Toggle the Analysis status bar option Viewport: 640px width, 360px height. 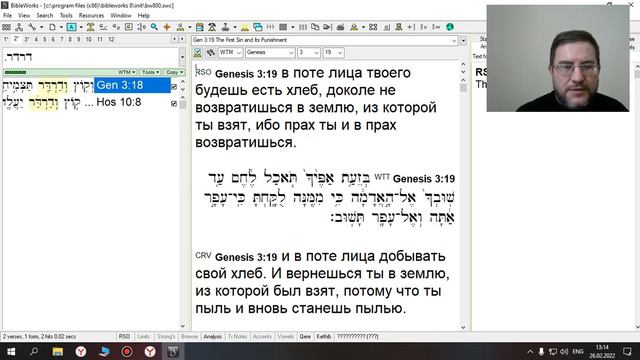tap(213, 336)
